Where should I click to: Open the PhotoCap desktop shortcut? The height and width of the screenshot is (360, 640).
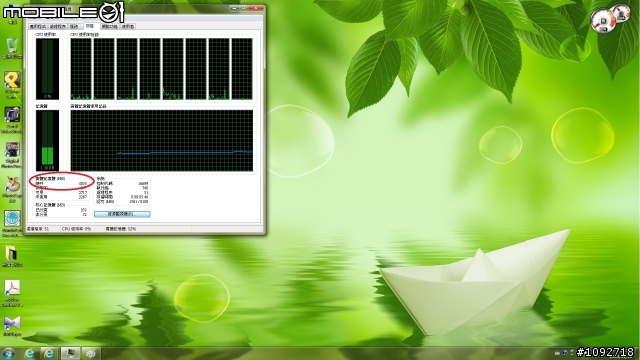point(12,190)
